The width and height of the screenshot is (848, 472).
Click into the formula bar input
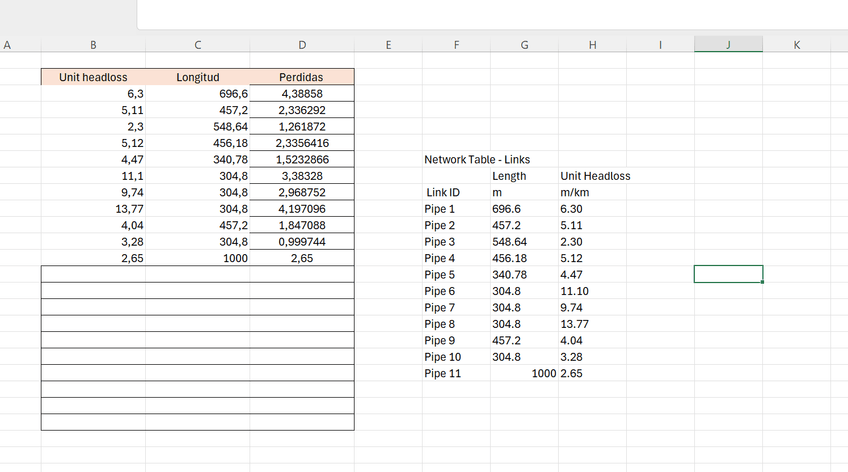[490, 14]
